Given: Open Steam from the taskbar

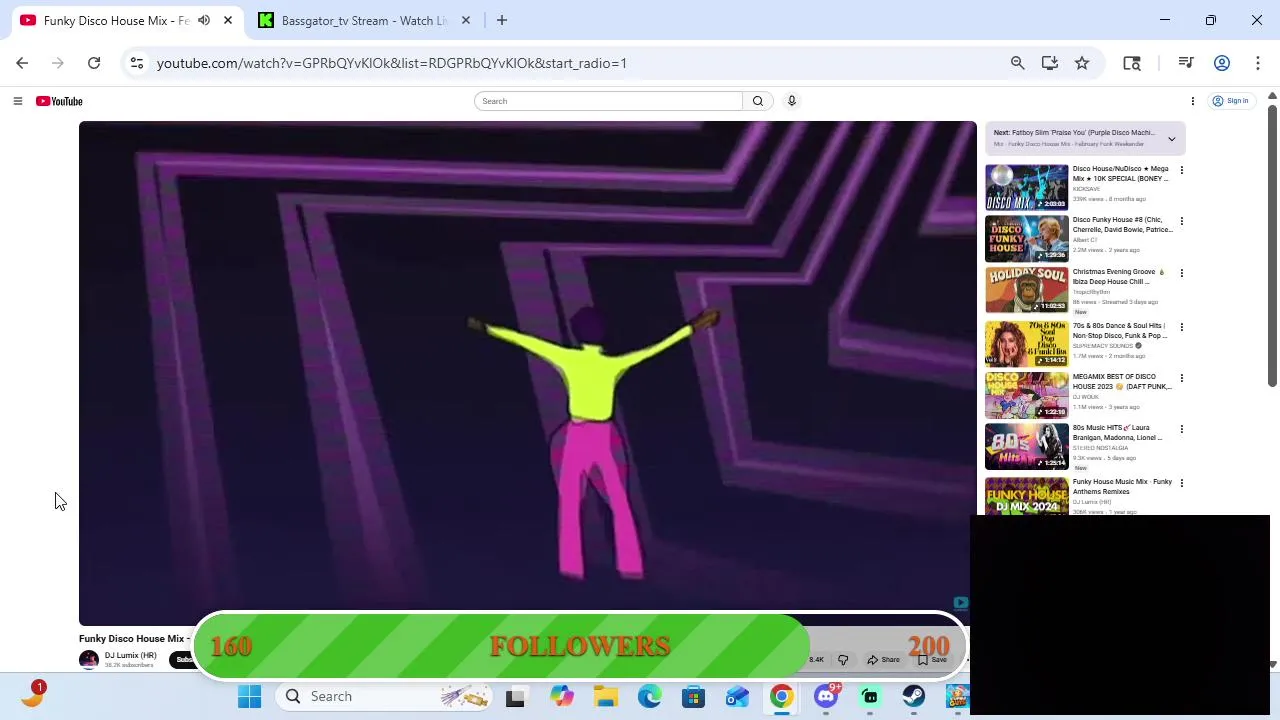Looking at the screenshot, I should coord(914,696).
